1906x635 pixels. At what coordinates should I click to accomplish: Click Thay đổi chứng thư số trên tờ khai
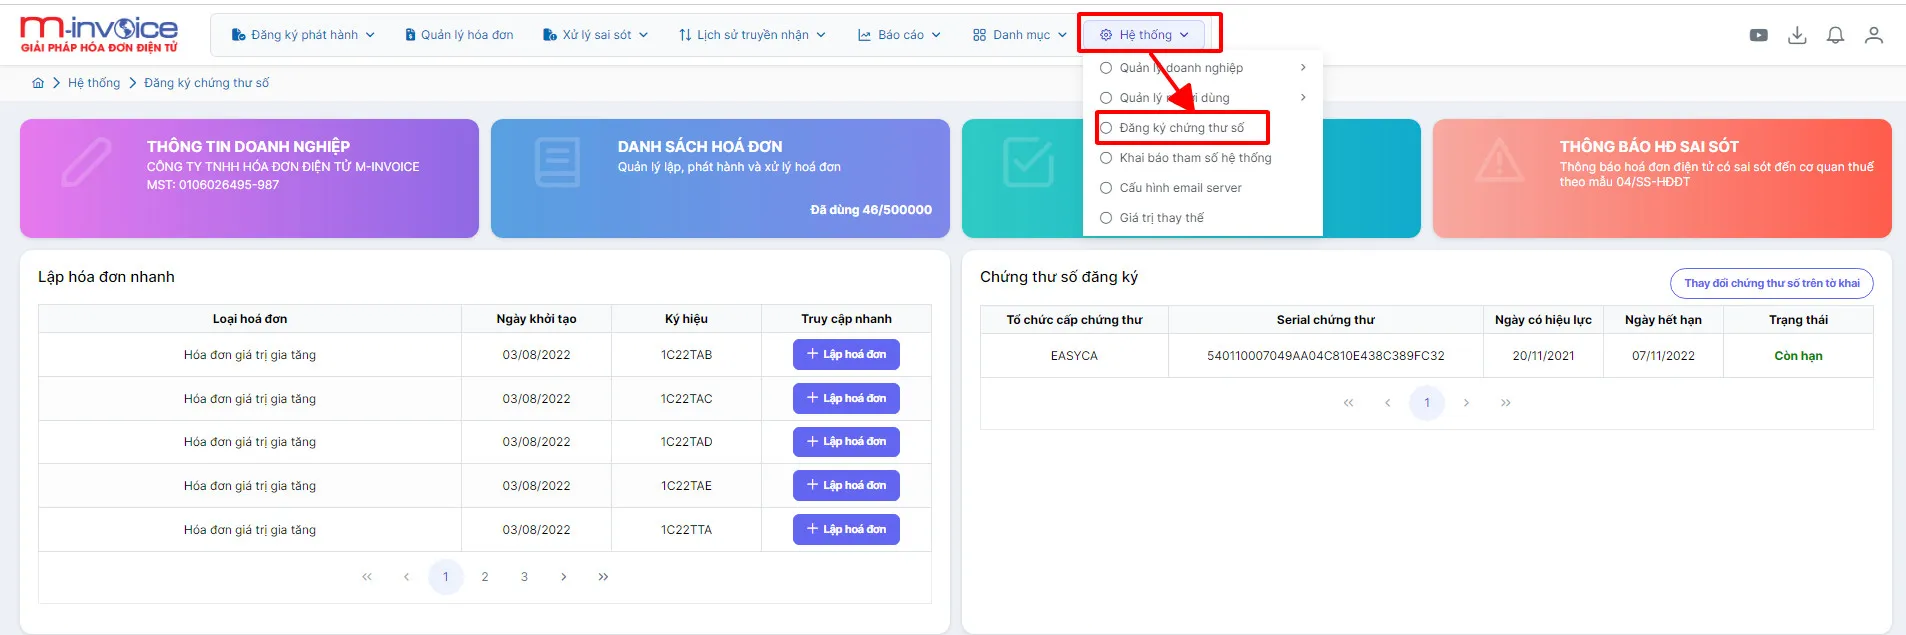tap(1771, 283)
